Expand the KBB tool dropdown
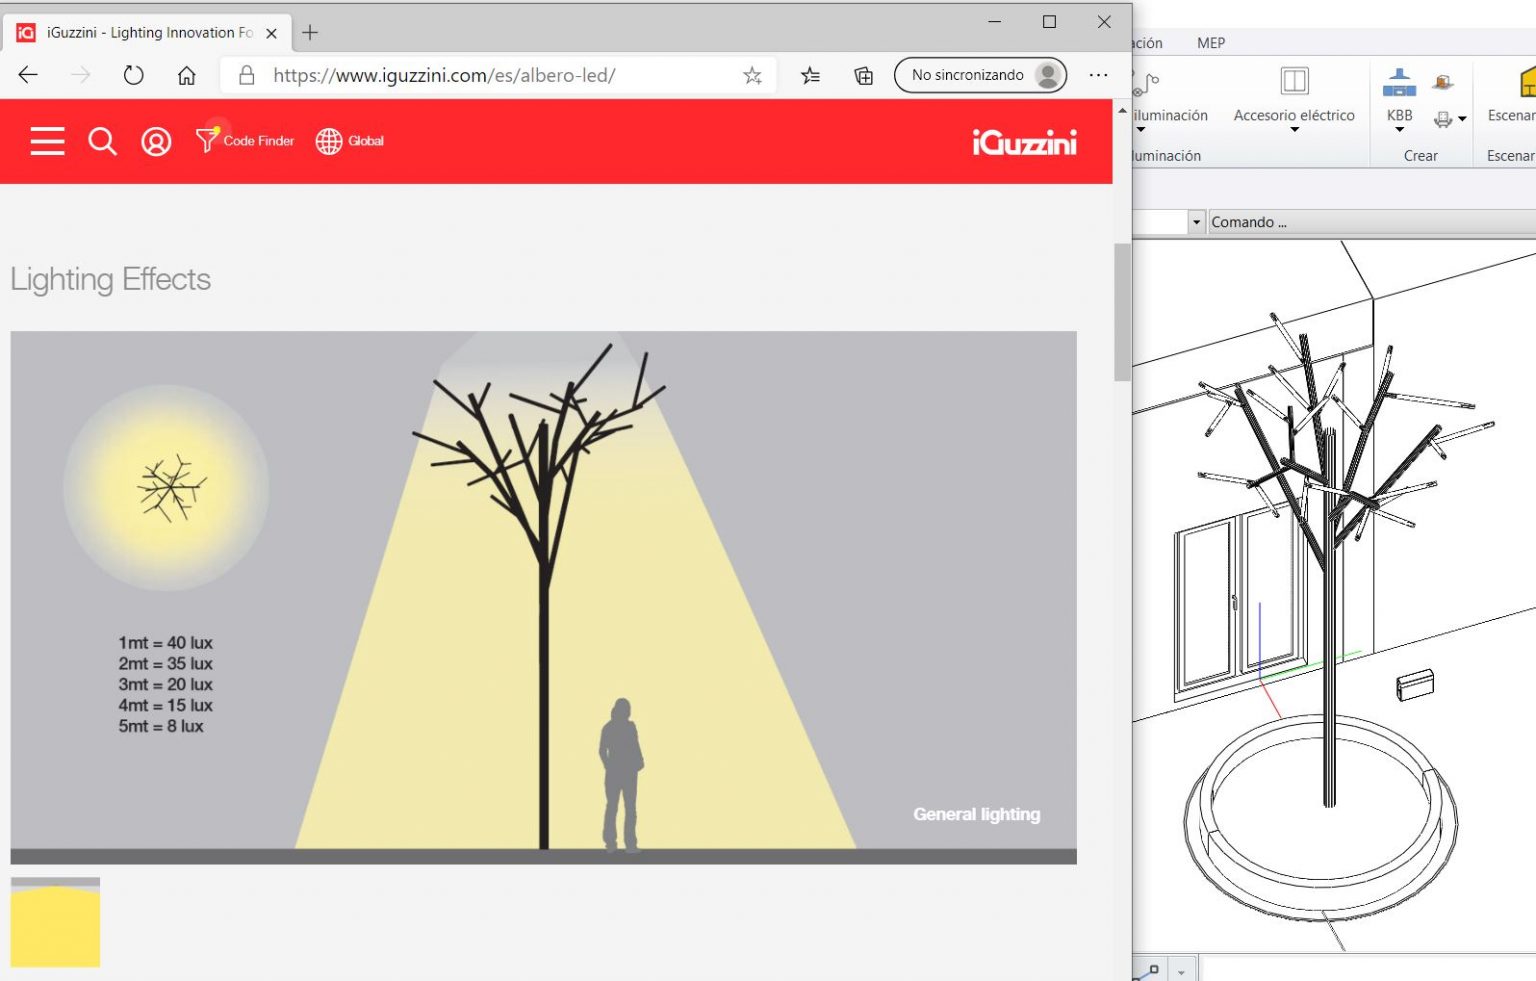Screen dimensions: 1536x981 coord(1399,129)
